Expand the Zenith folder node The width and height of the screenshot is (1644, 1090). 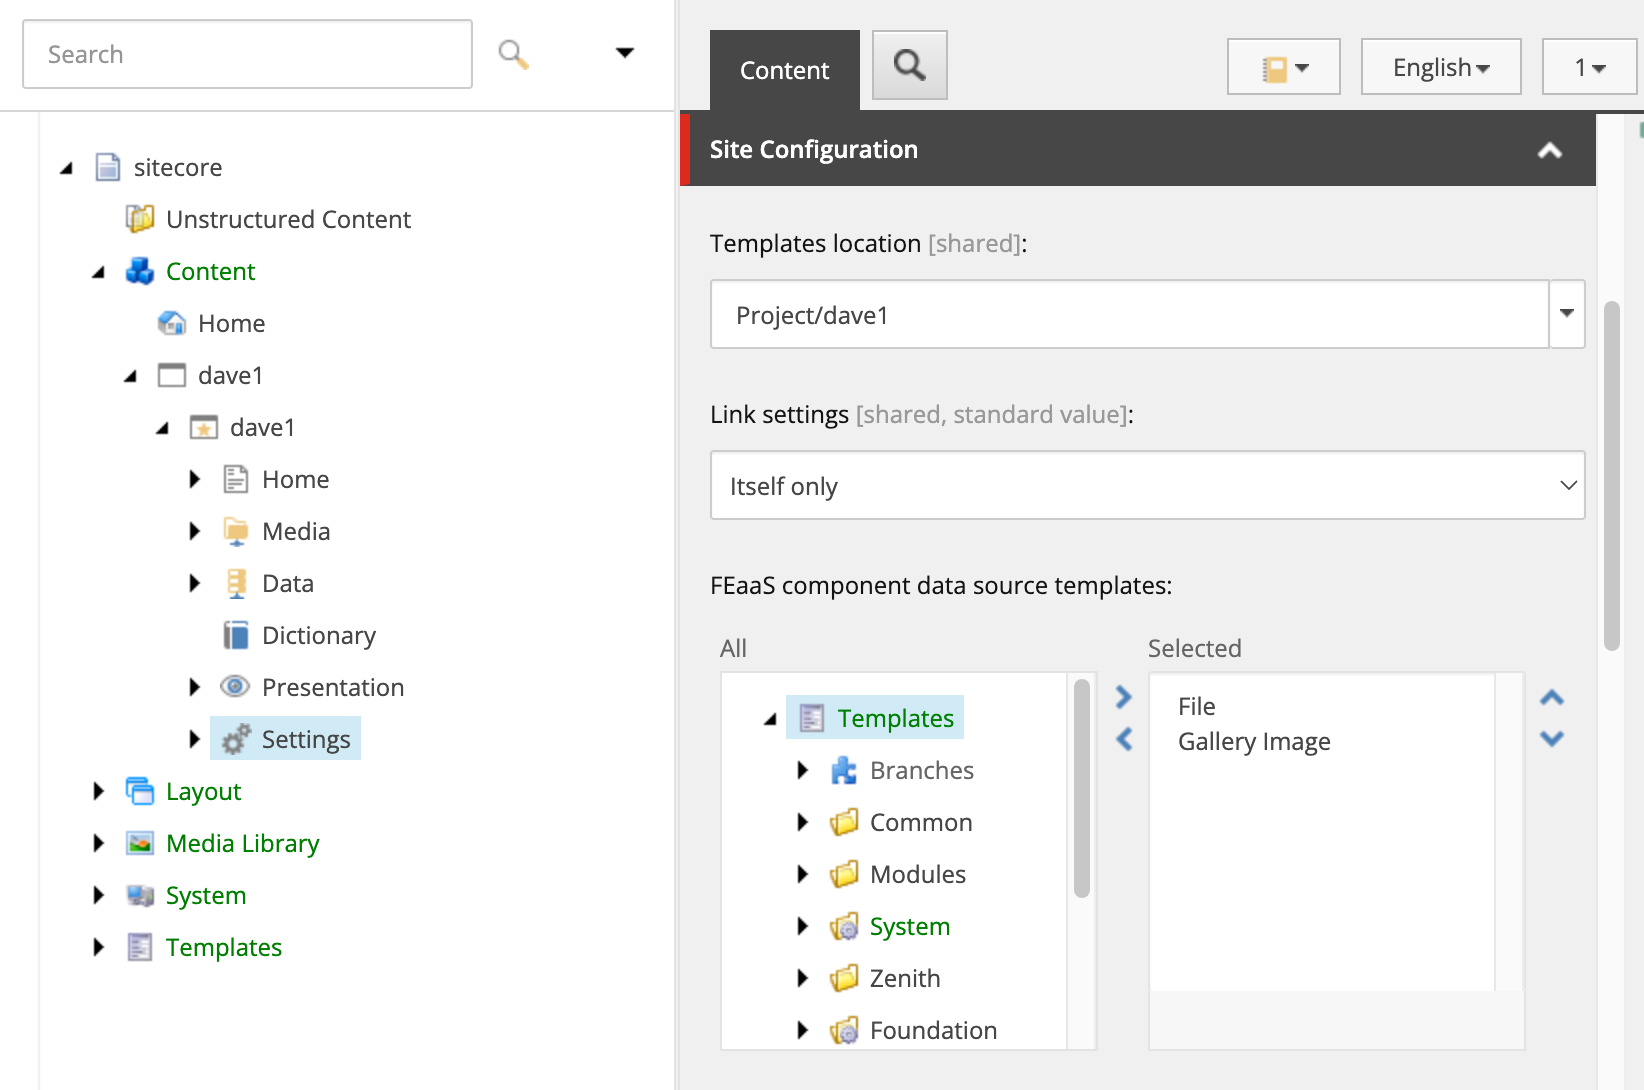click(x=803, y=978)
